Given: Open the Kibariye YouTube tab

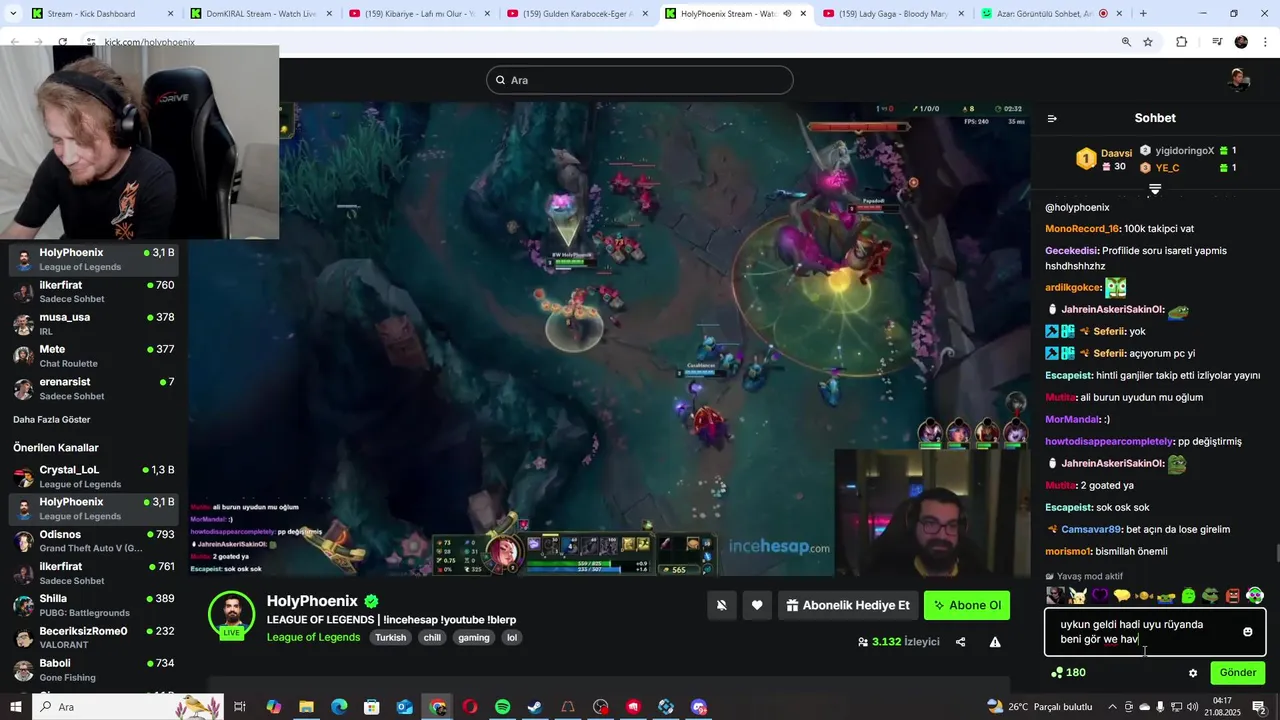Looking at the screenshot, I should pyautogui.click(x=419, y=14).
